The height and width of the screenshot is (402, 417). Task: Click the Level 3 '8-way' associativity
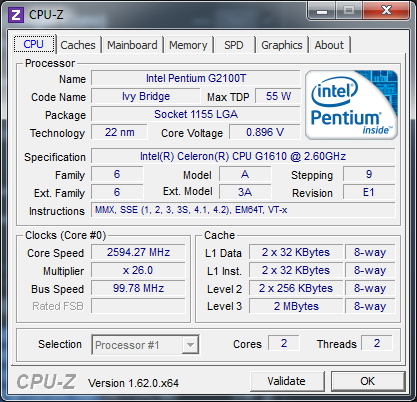[x=370, y=306]
